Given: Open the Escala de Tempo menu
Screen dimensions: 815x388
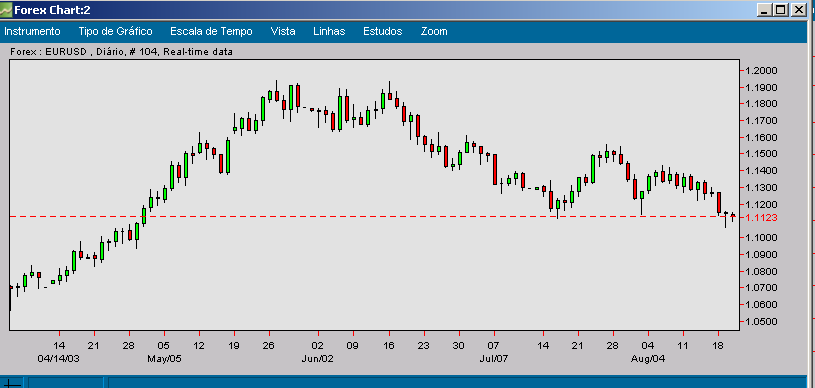Looking at the screenshot, I should [x=211, y=31].
